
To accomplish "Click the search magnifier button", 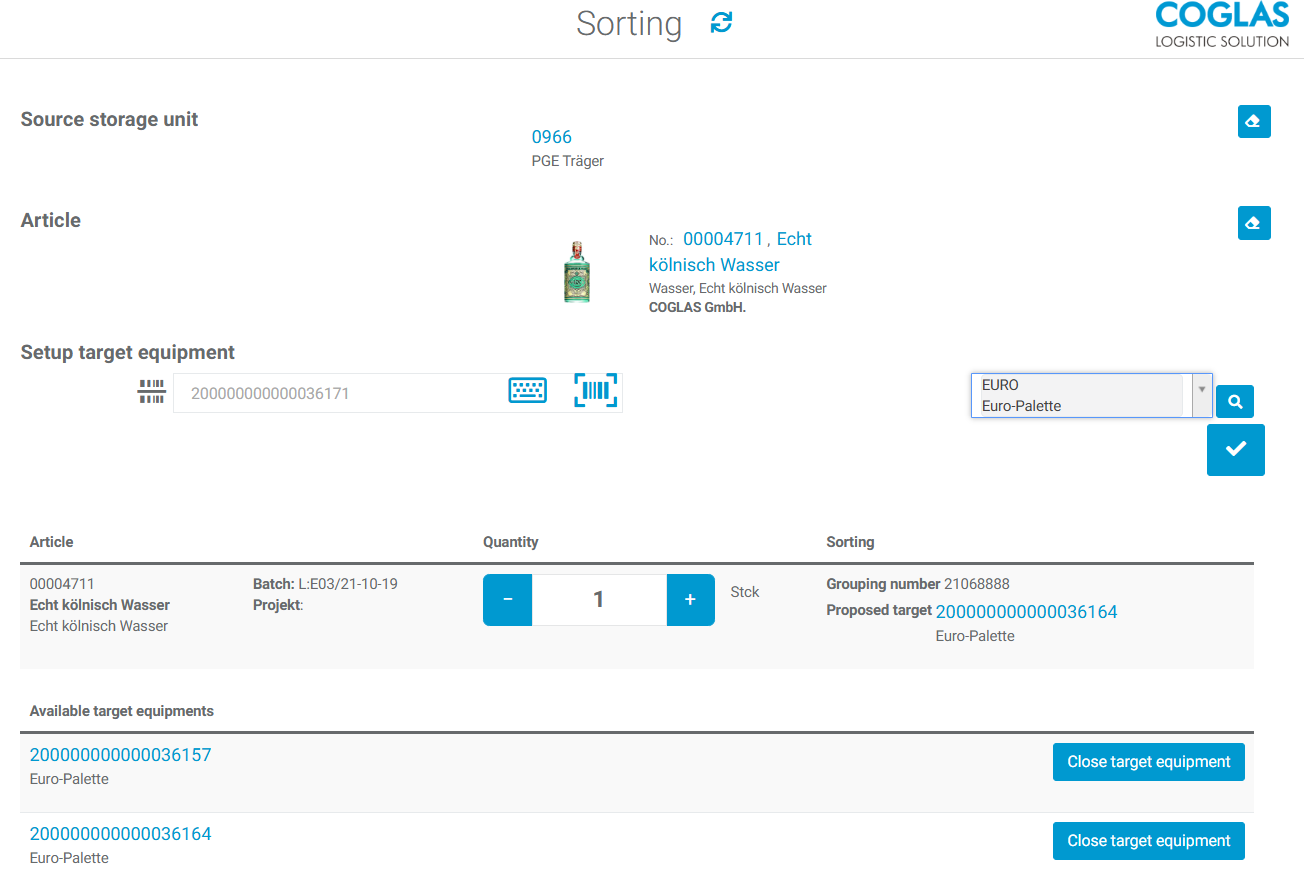I will click(x=1235, y=401).
